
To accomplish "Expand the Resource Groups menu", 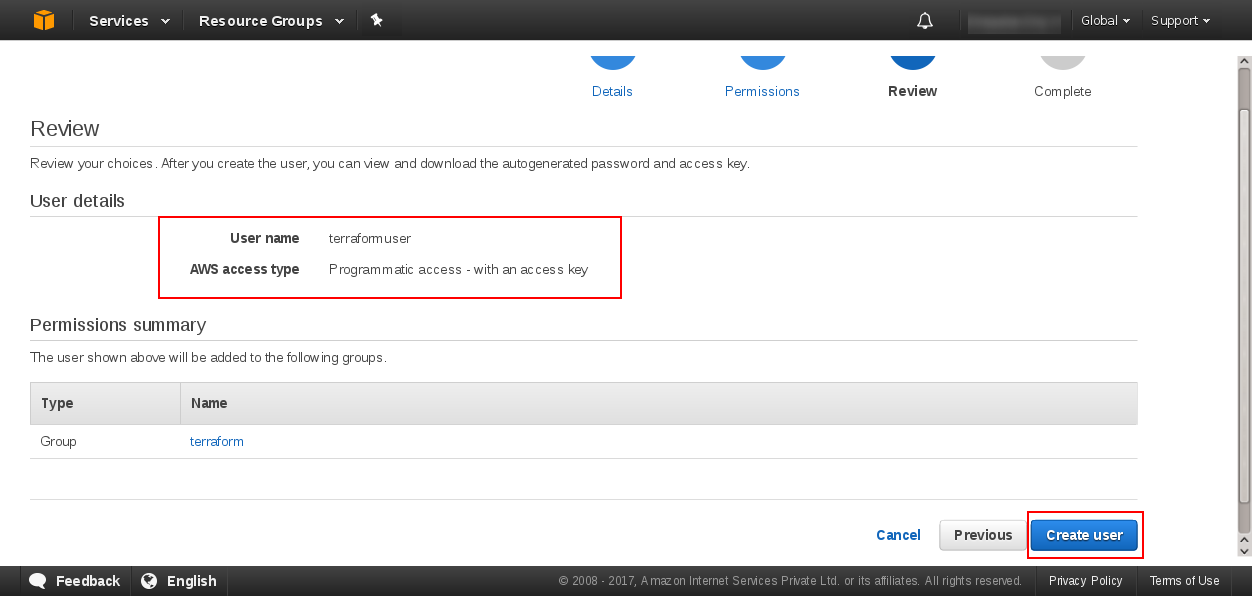I will (271, 20).
